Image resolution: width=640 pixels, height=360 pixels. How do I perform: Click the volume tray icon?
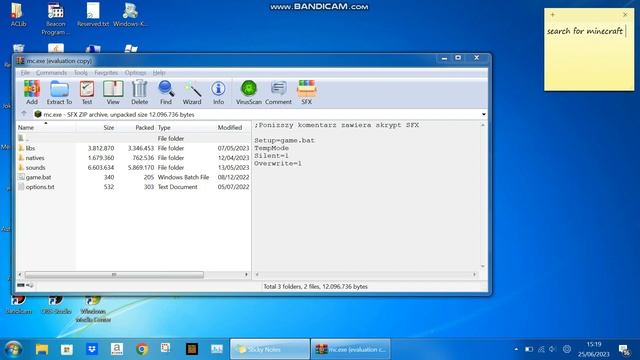553,349
